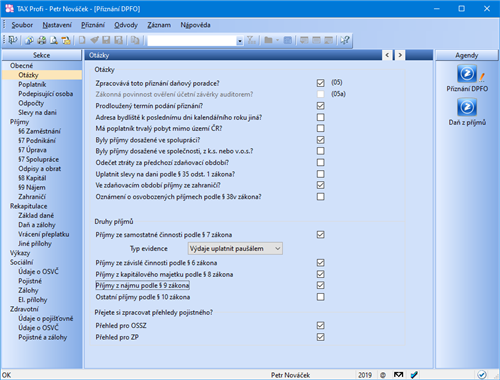500x380 pixels.
Task: Open the 'Typ evidence' dropdown
Action: [235, 248]
